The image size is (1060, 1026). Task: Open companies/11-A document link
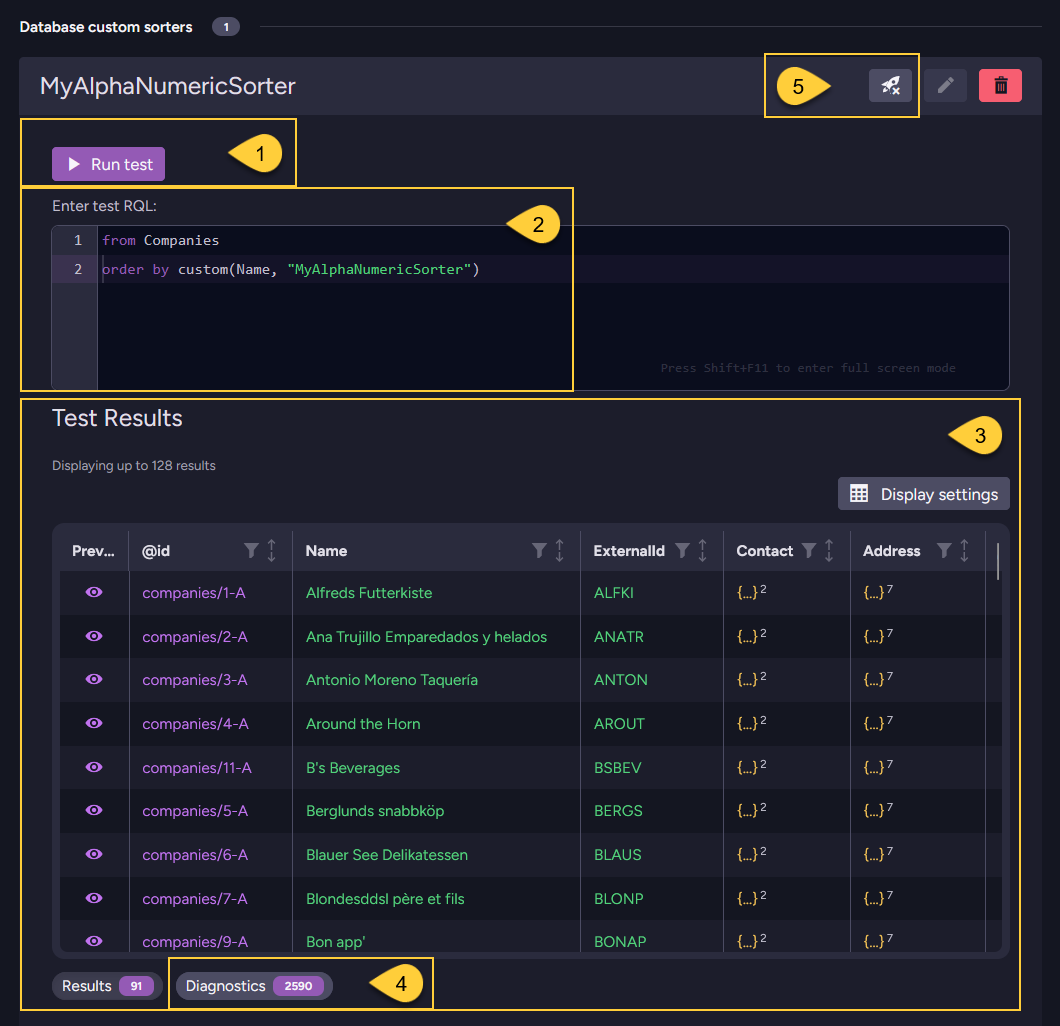pos(197,768)
